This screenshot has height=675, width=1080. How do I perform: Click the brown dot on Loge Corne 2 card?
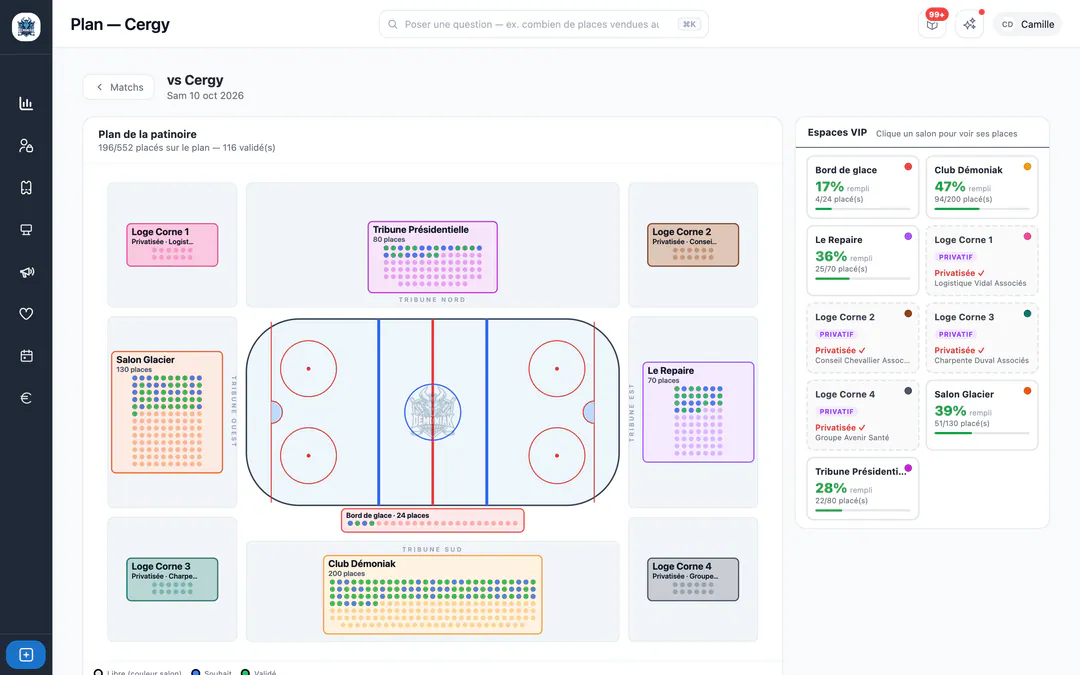(908, 313)
